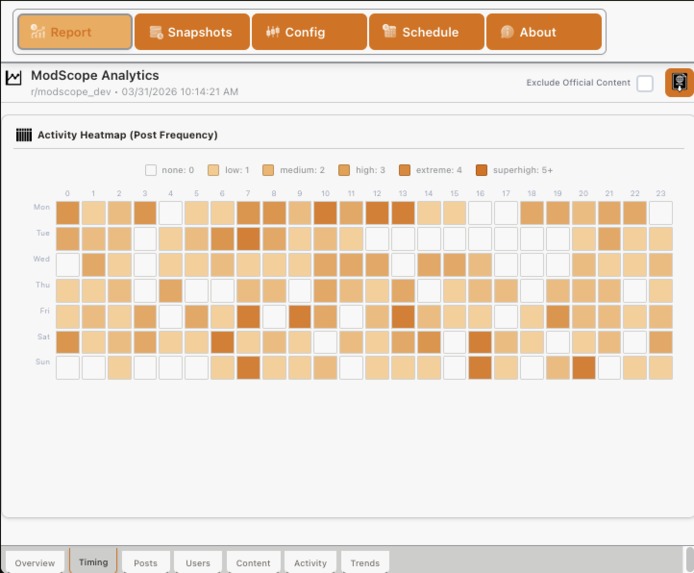Open the Snapshots tab
694x573 pixels.
tap(192, 32)
